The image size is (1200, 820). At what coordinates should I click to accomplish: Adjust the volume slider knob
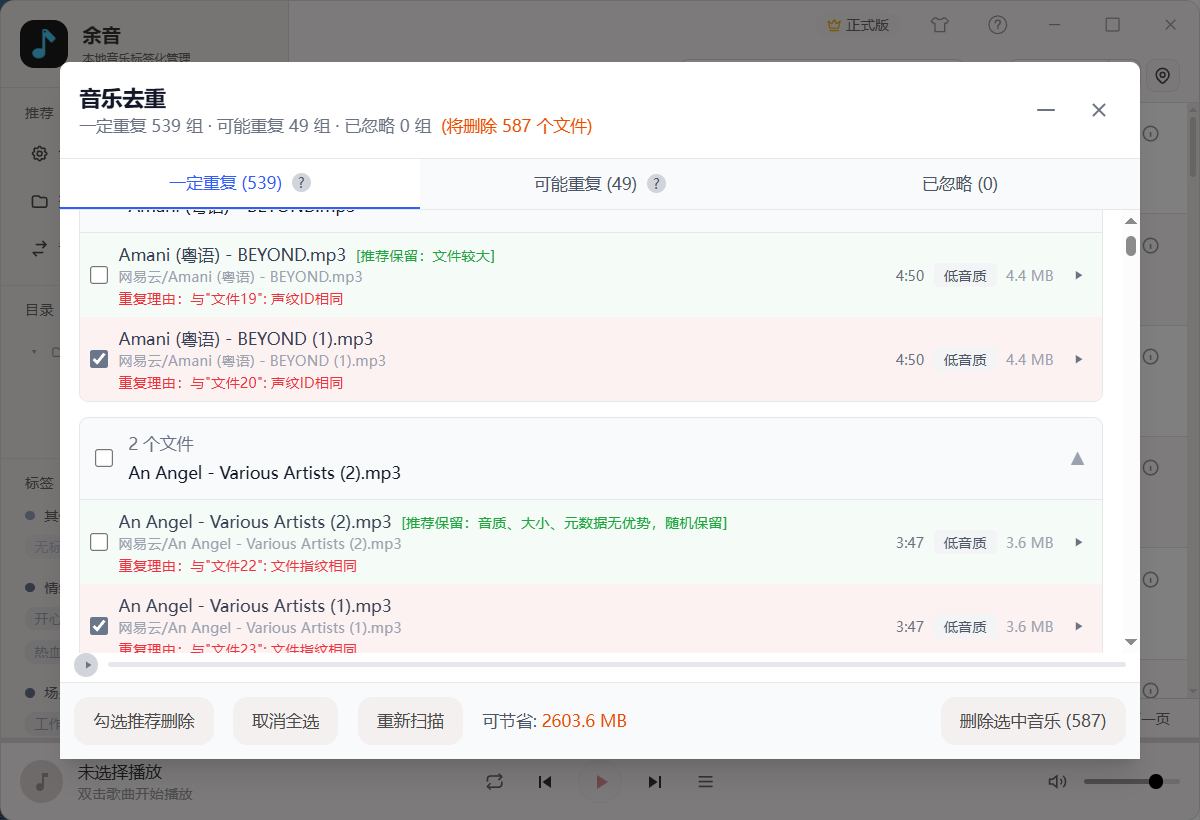point(1156,782)
